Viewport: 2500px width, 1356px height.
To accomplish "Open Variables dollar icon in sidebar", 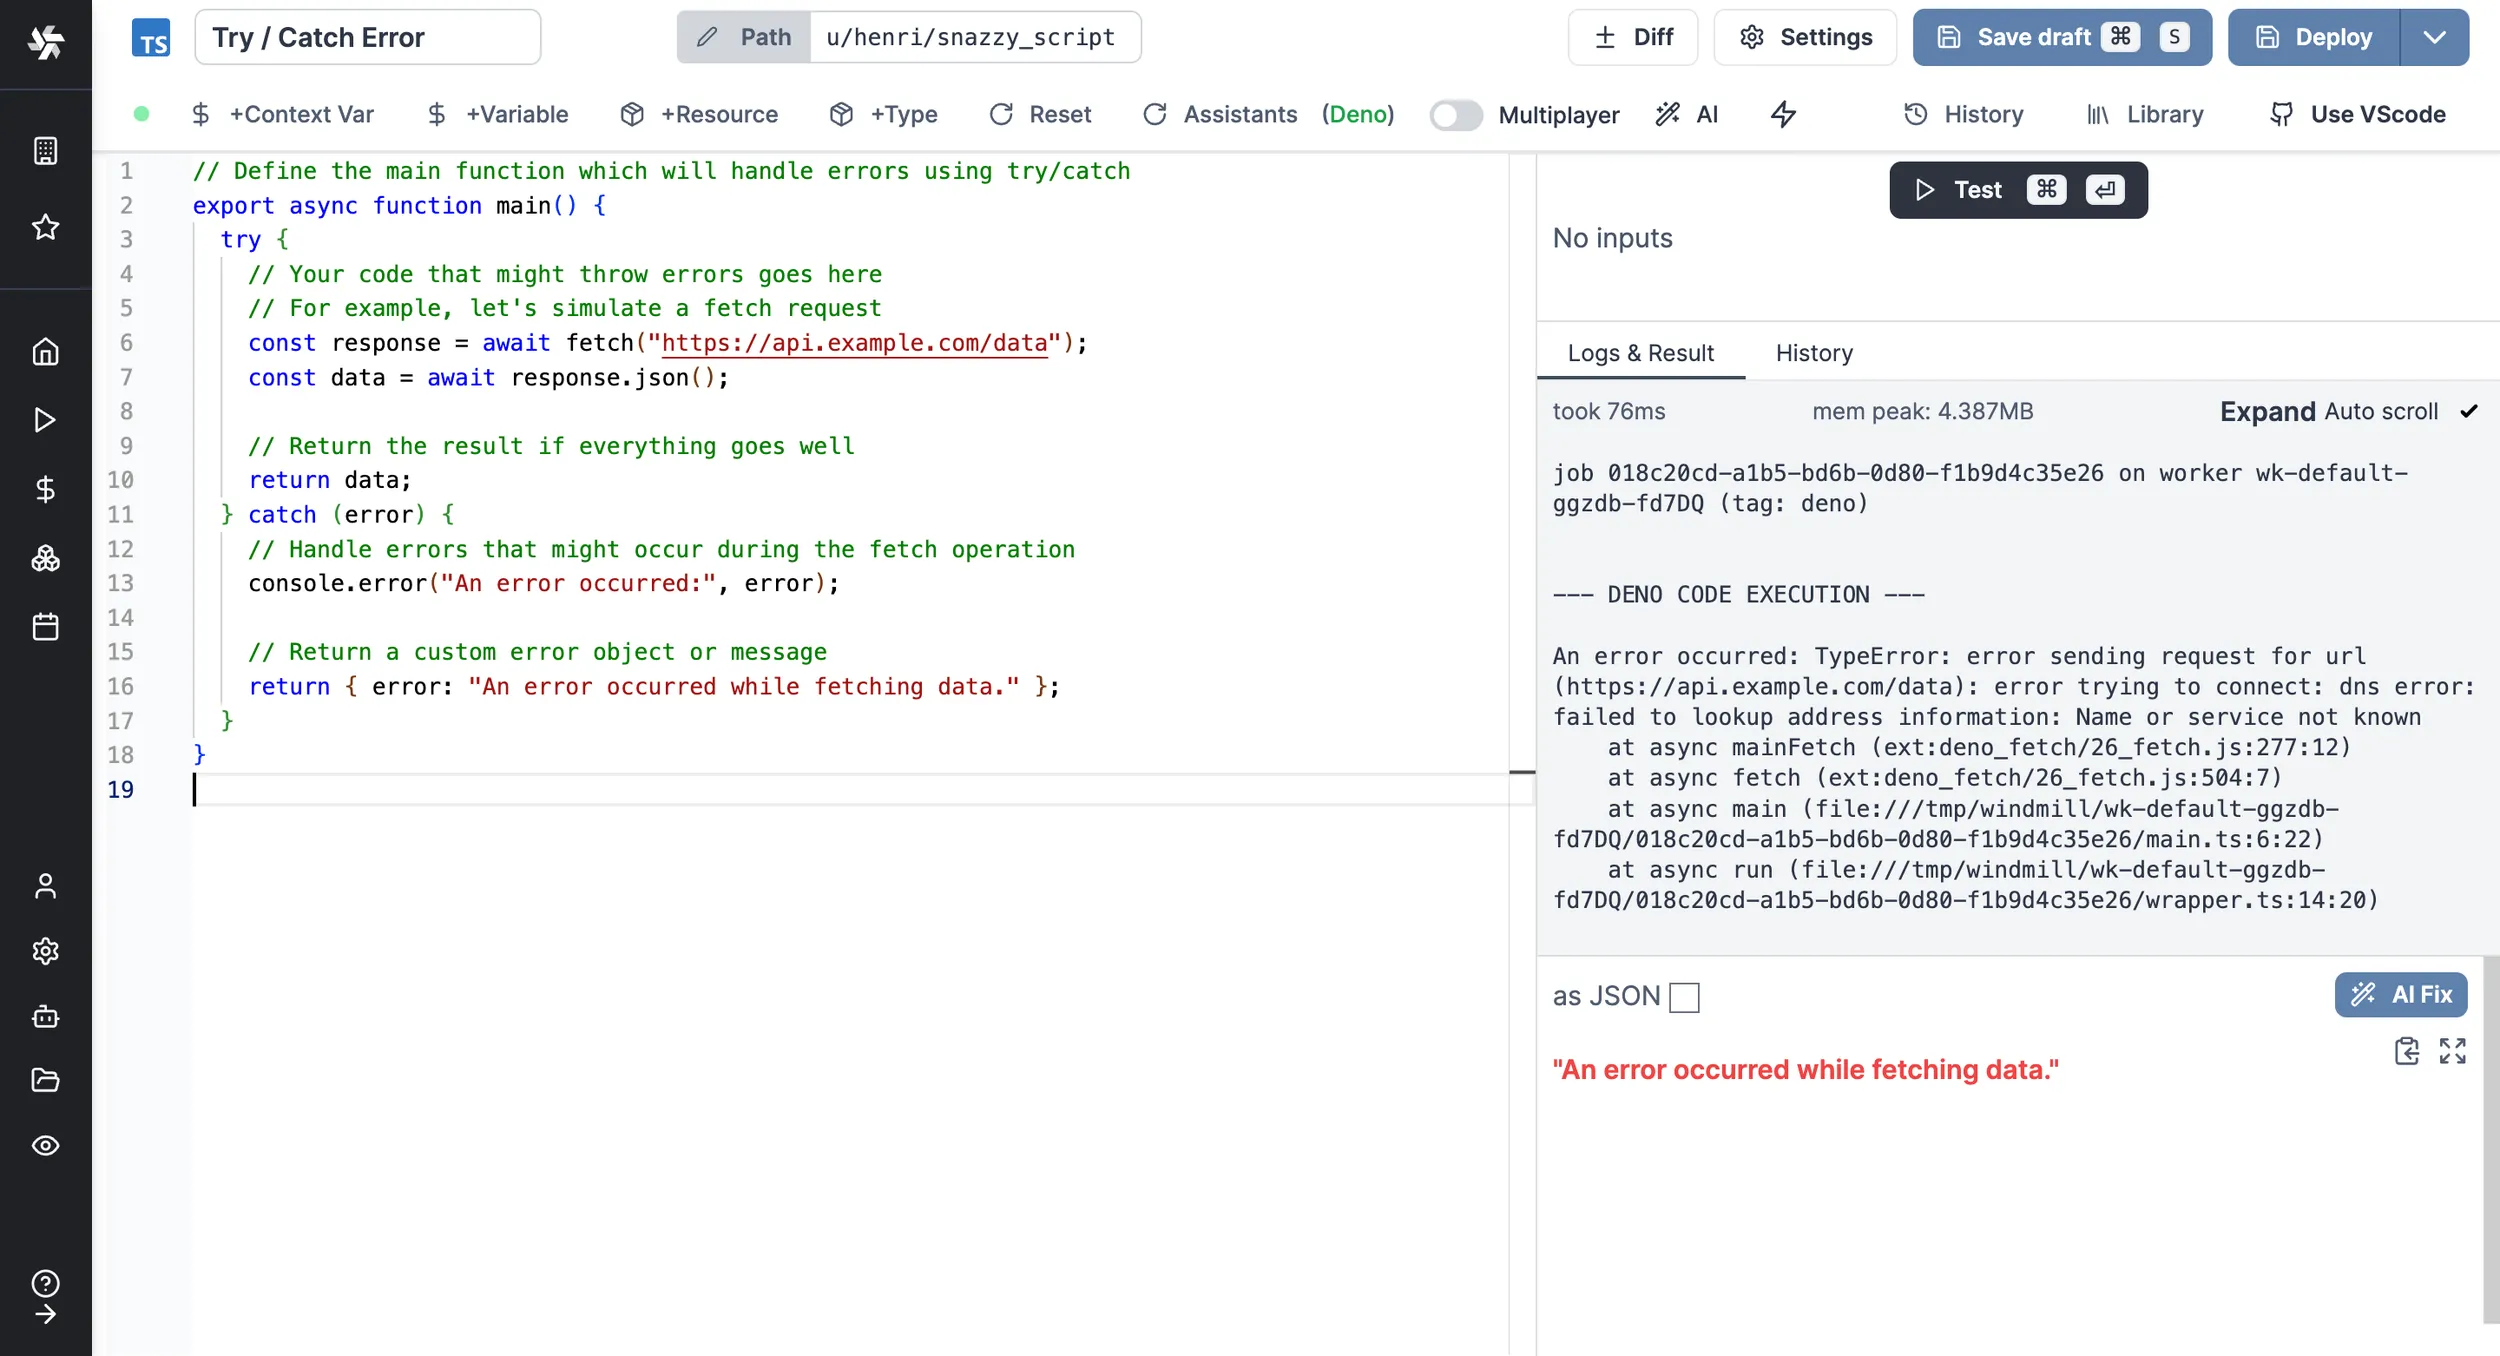I will click(x=45, y=489).
